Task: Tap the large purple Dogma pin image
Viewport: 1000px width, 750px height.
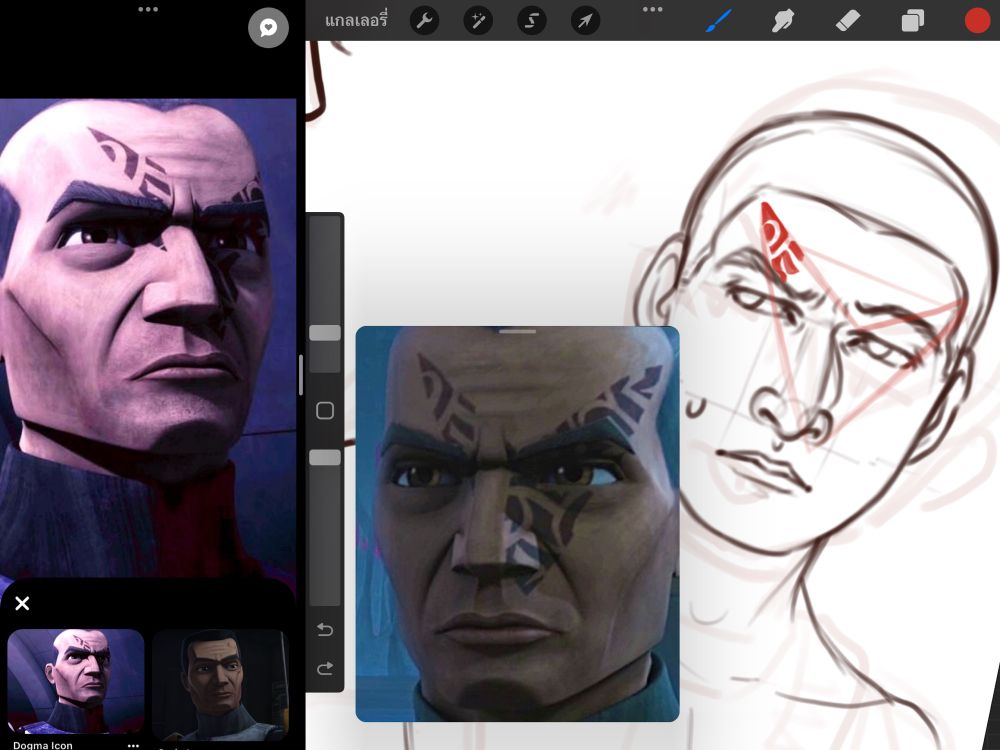Action: 148,338
